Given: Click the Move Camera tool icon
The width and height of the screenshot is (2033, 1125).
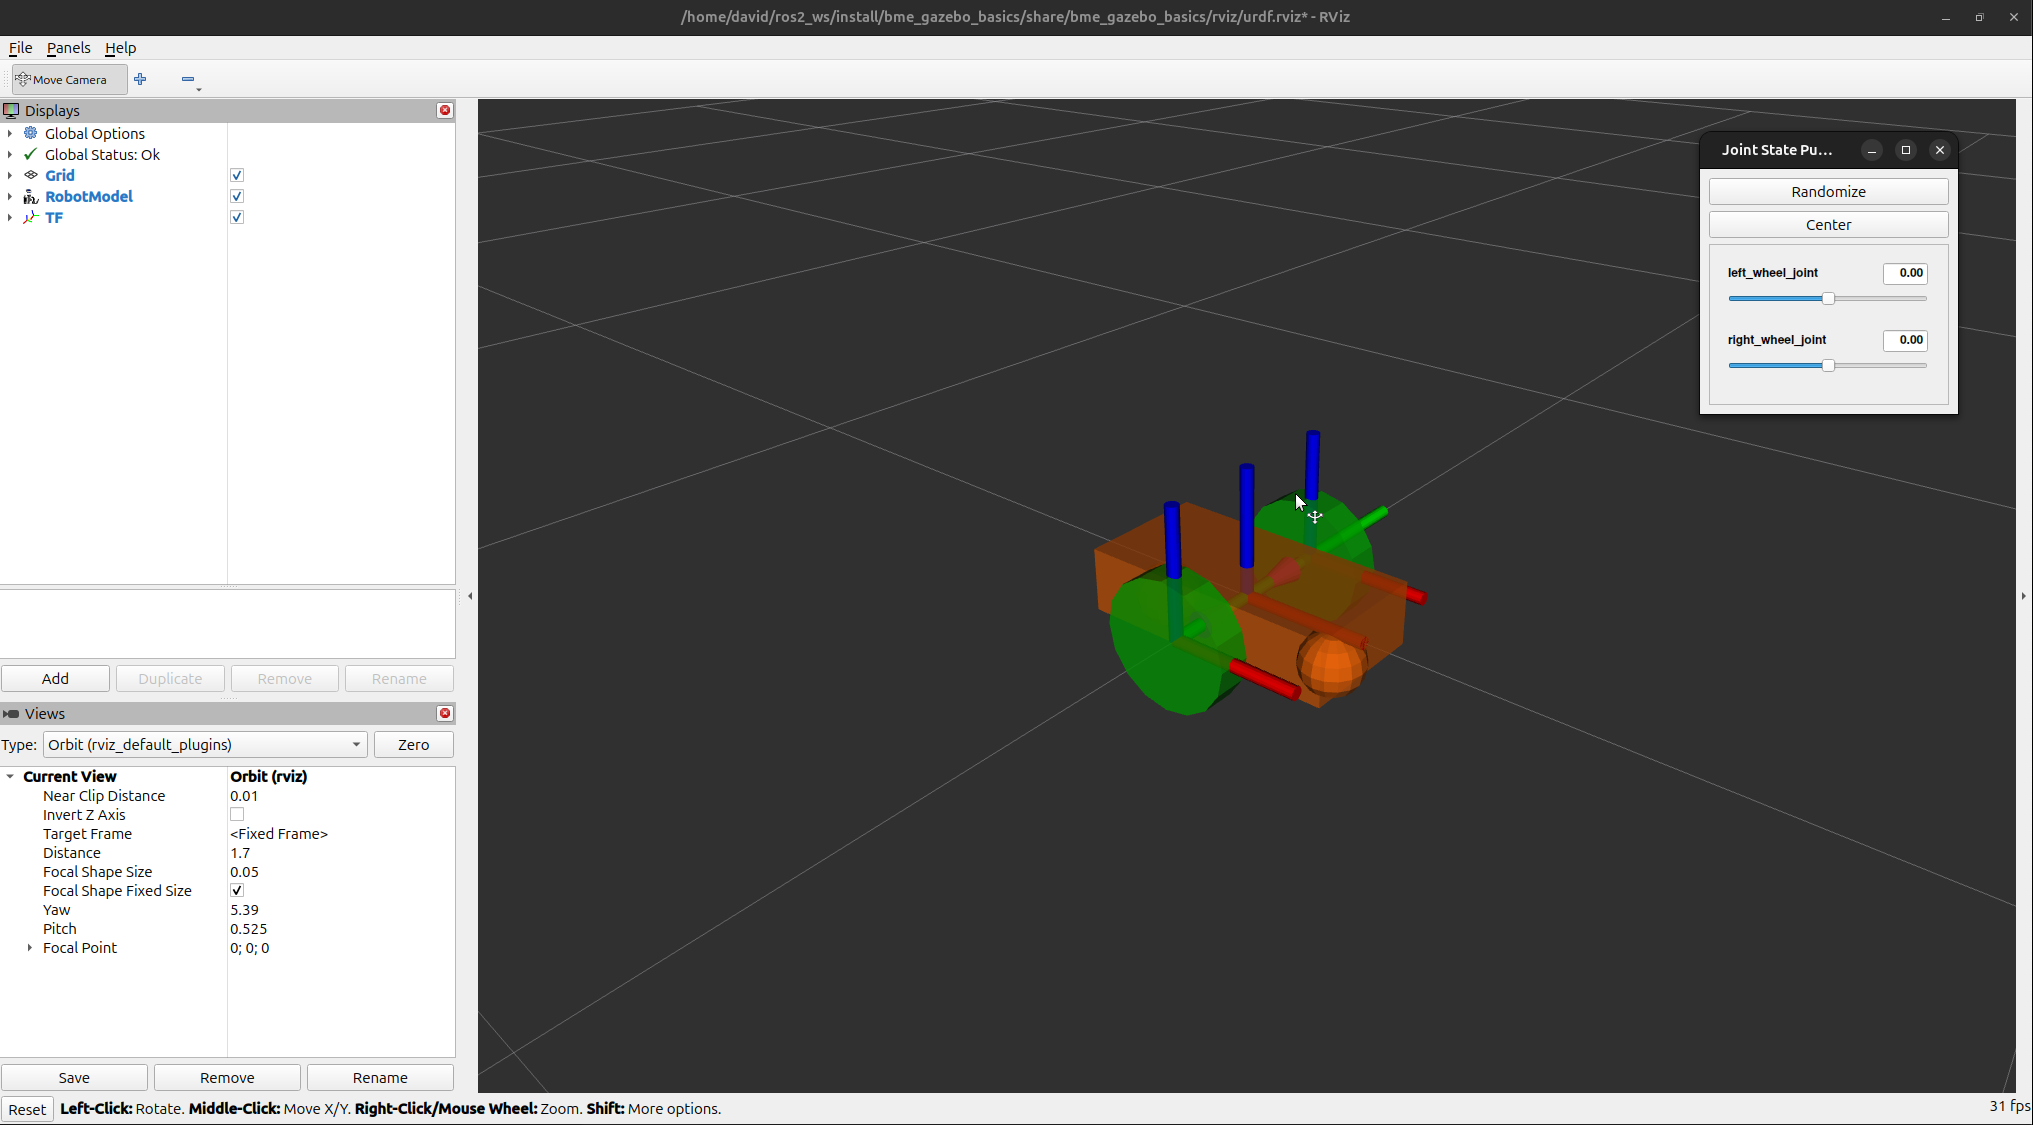Looking at the screenshot, I should point(23,79).
